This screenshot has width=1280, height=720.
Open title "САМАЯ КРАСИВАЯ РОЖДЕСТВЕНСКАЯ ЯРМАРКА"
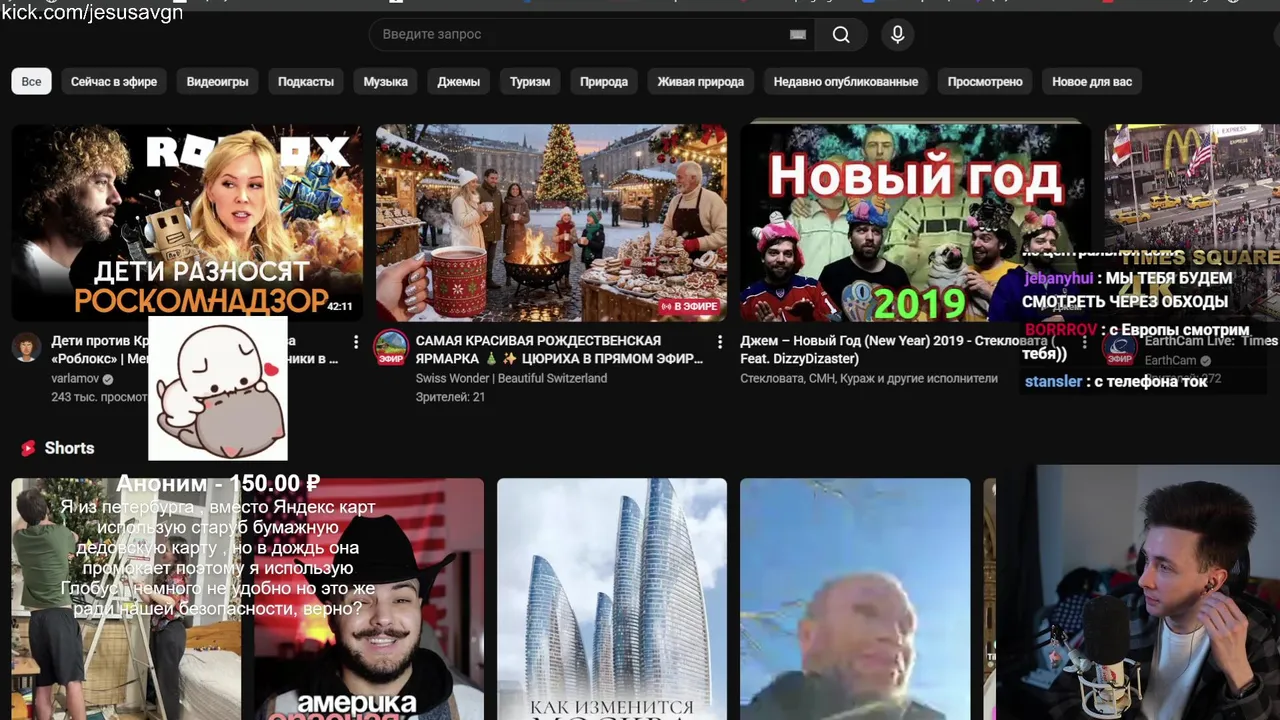[559, 349]
